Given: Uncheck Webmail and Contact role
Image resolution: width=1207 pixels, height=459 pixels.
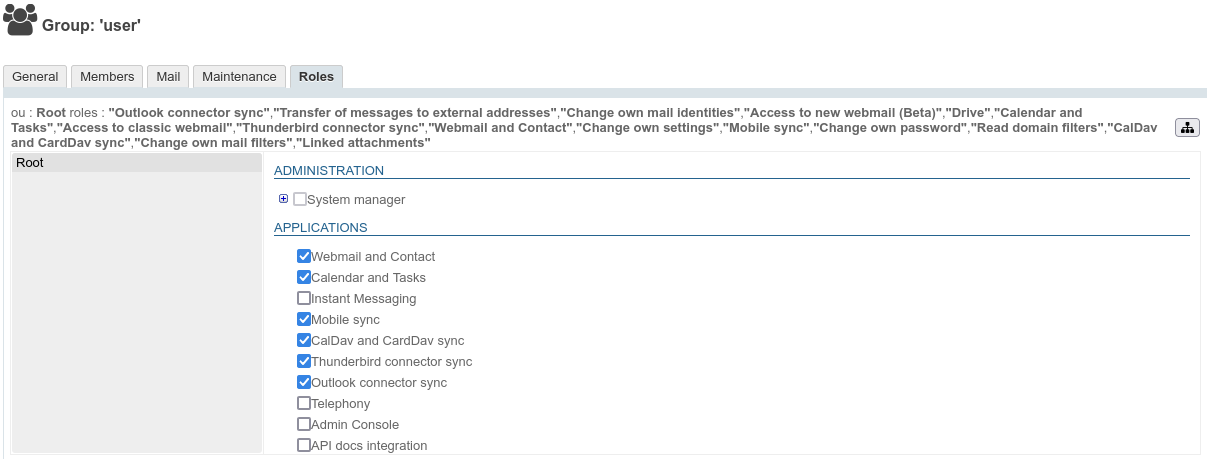Looking at the screenshot, I should [x=304, y=256].
